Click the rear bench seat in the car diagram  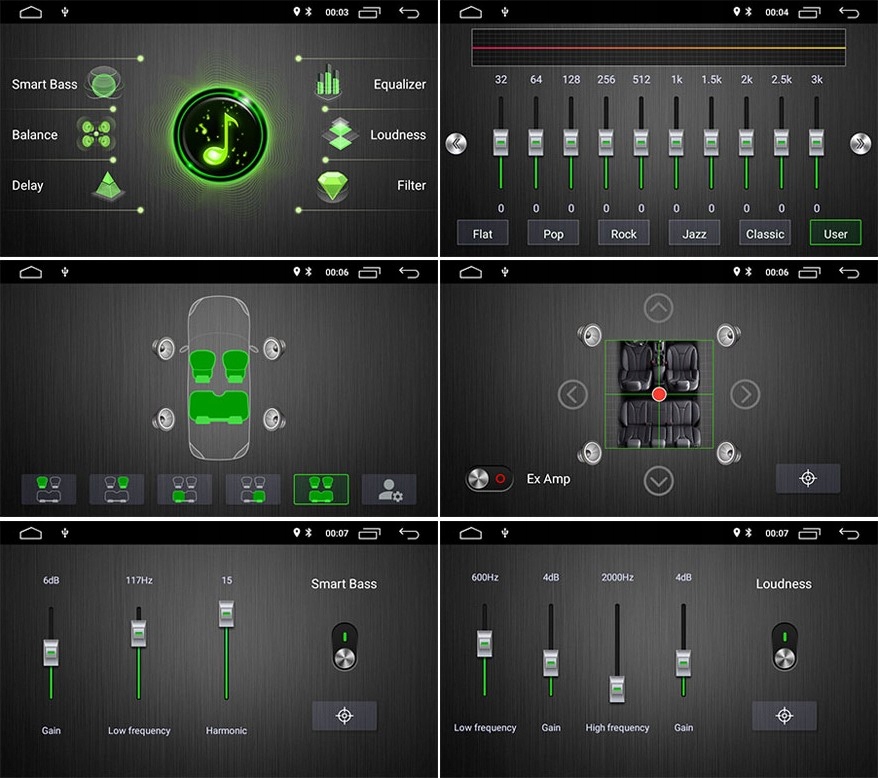(219, 407)
